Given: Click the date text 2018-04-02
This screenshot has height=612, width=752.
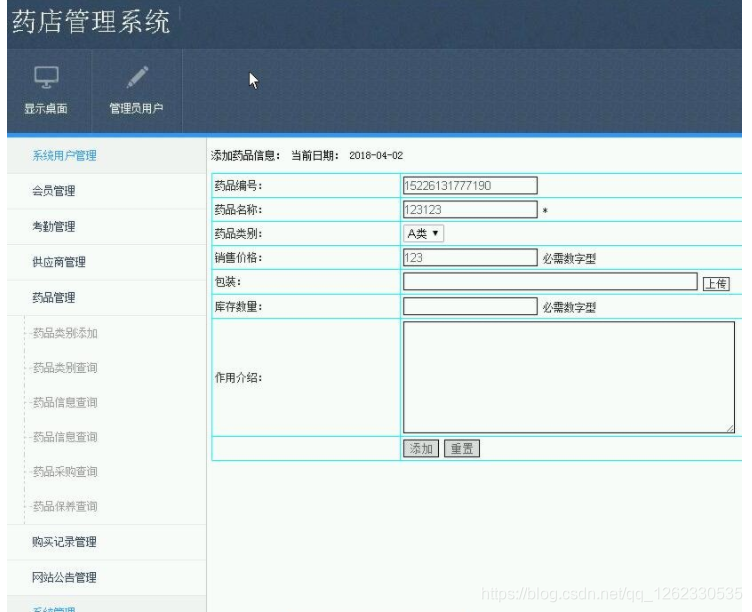Looking at the screenshot, I should pos(376,155).
